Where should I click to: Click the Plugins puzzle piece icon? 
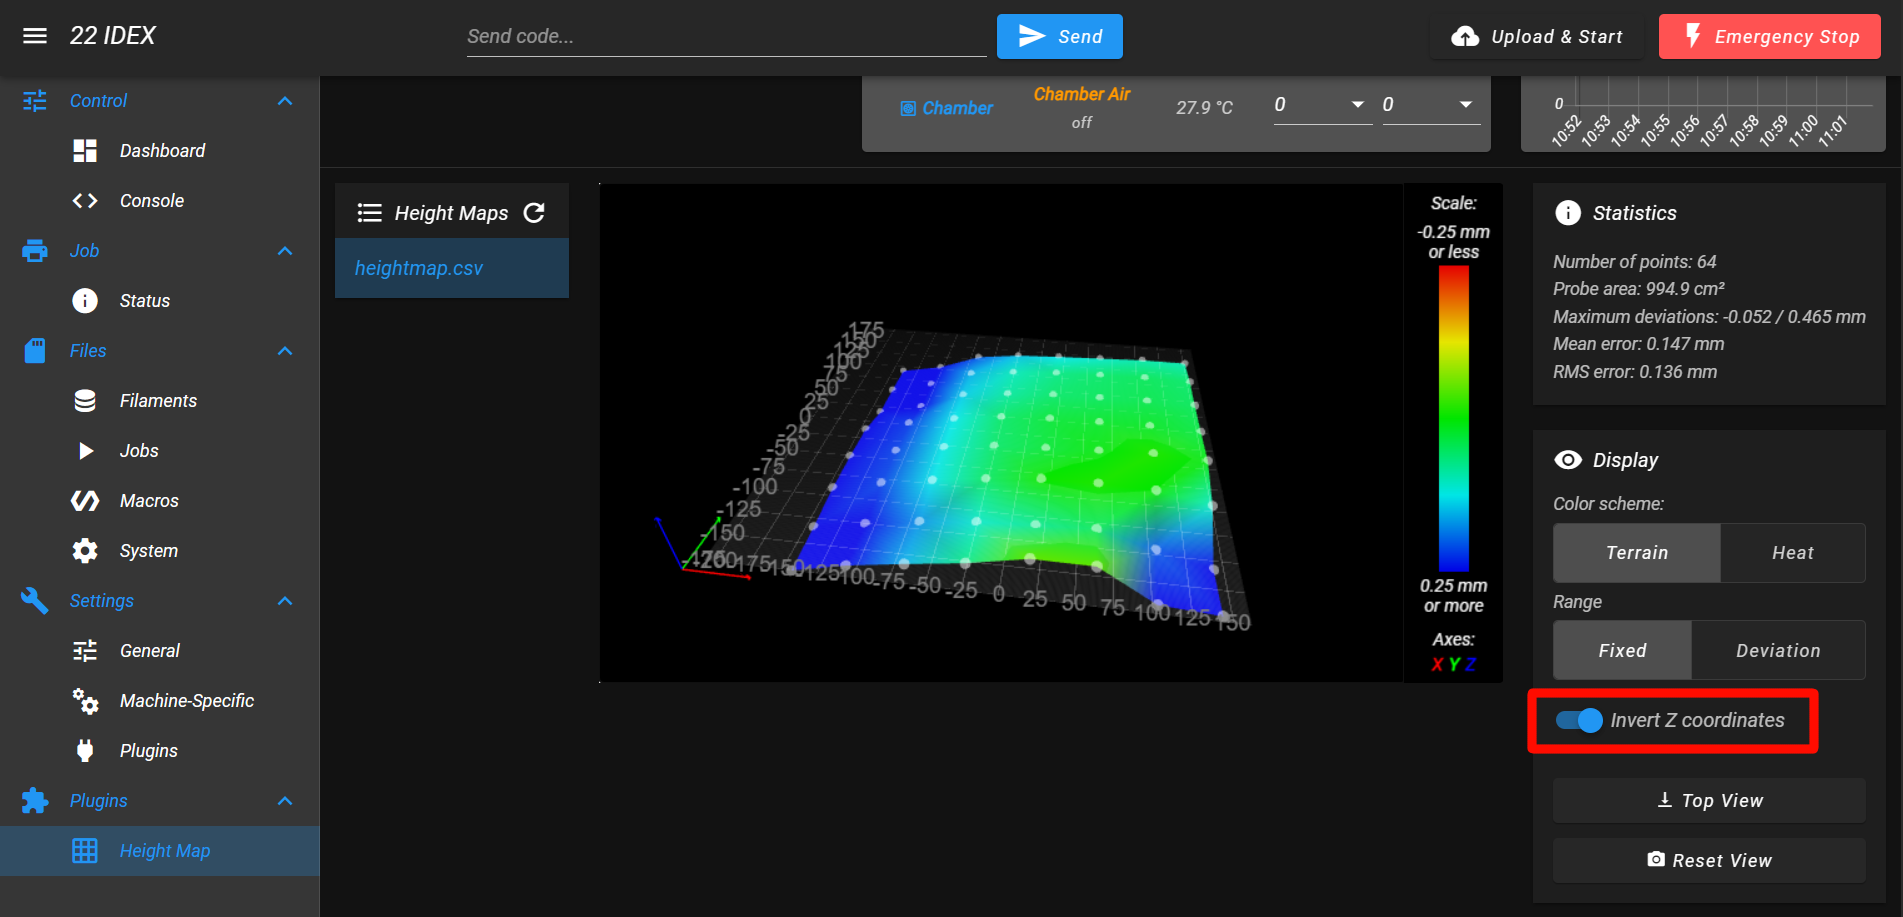point(35,801)
